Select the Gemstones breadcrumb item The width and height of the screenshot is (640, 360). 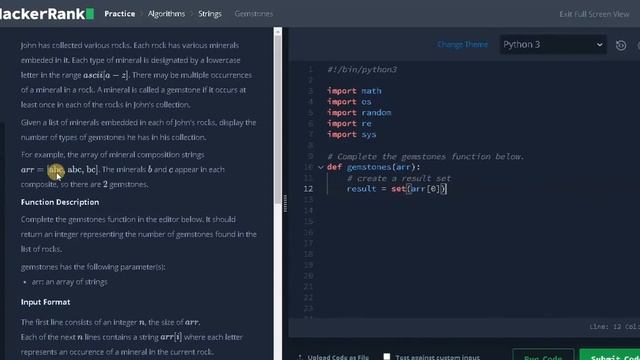253,14
